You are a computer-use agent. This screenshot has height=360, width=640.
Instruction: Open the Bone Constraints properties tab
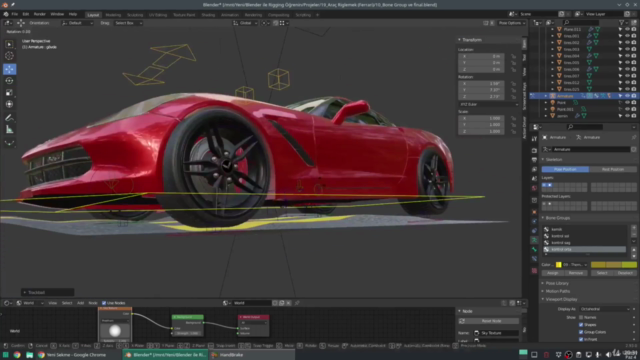[534, 258]
